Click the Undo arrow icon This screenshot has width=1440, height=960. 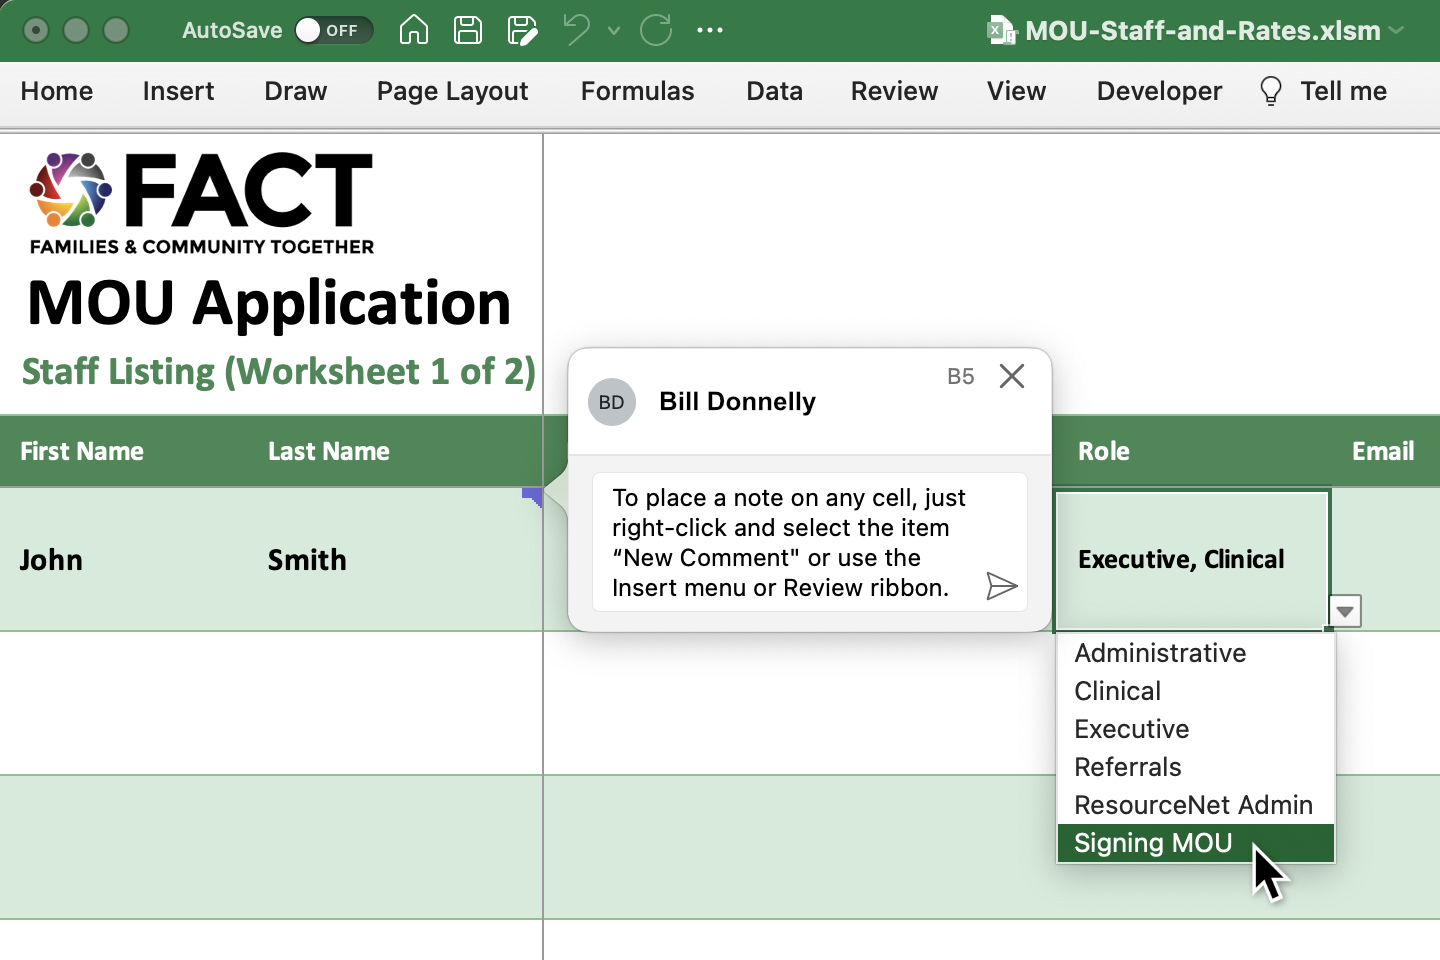[577, 30]
